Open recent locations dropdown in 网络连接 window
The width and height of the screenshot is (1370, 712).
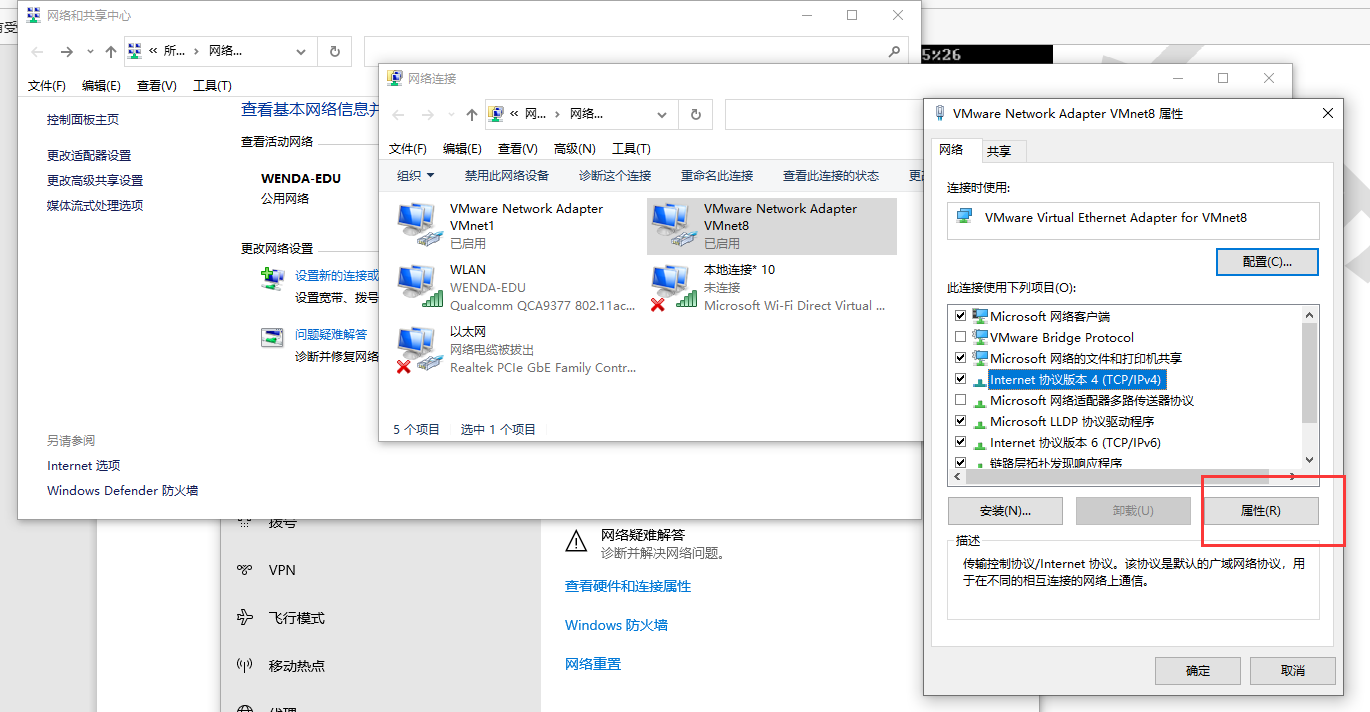[451, 115]
